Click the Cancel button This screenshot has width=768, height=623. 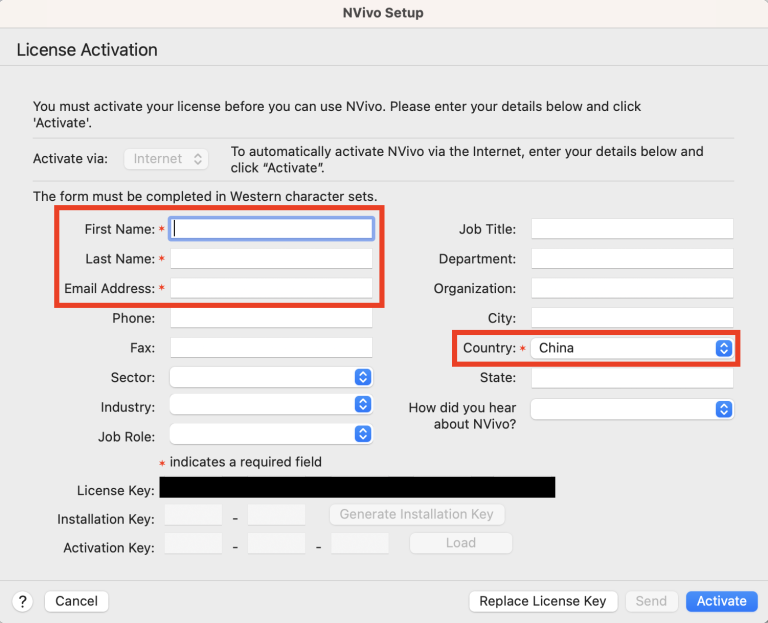[x=76, y=601]
